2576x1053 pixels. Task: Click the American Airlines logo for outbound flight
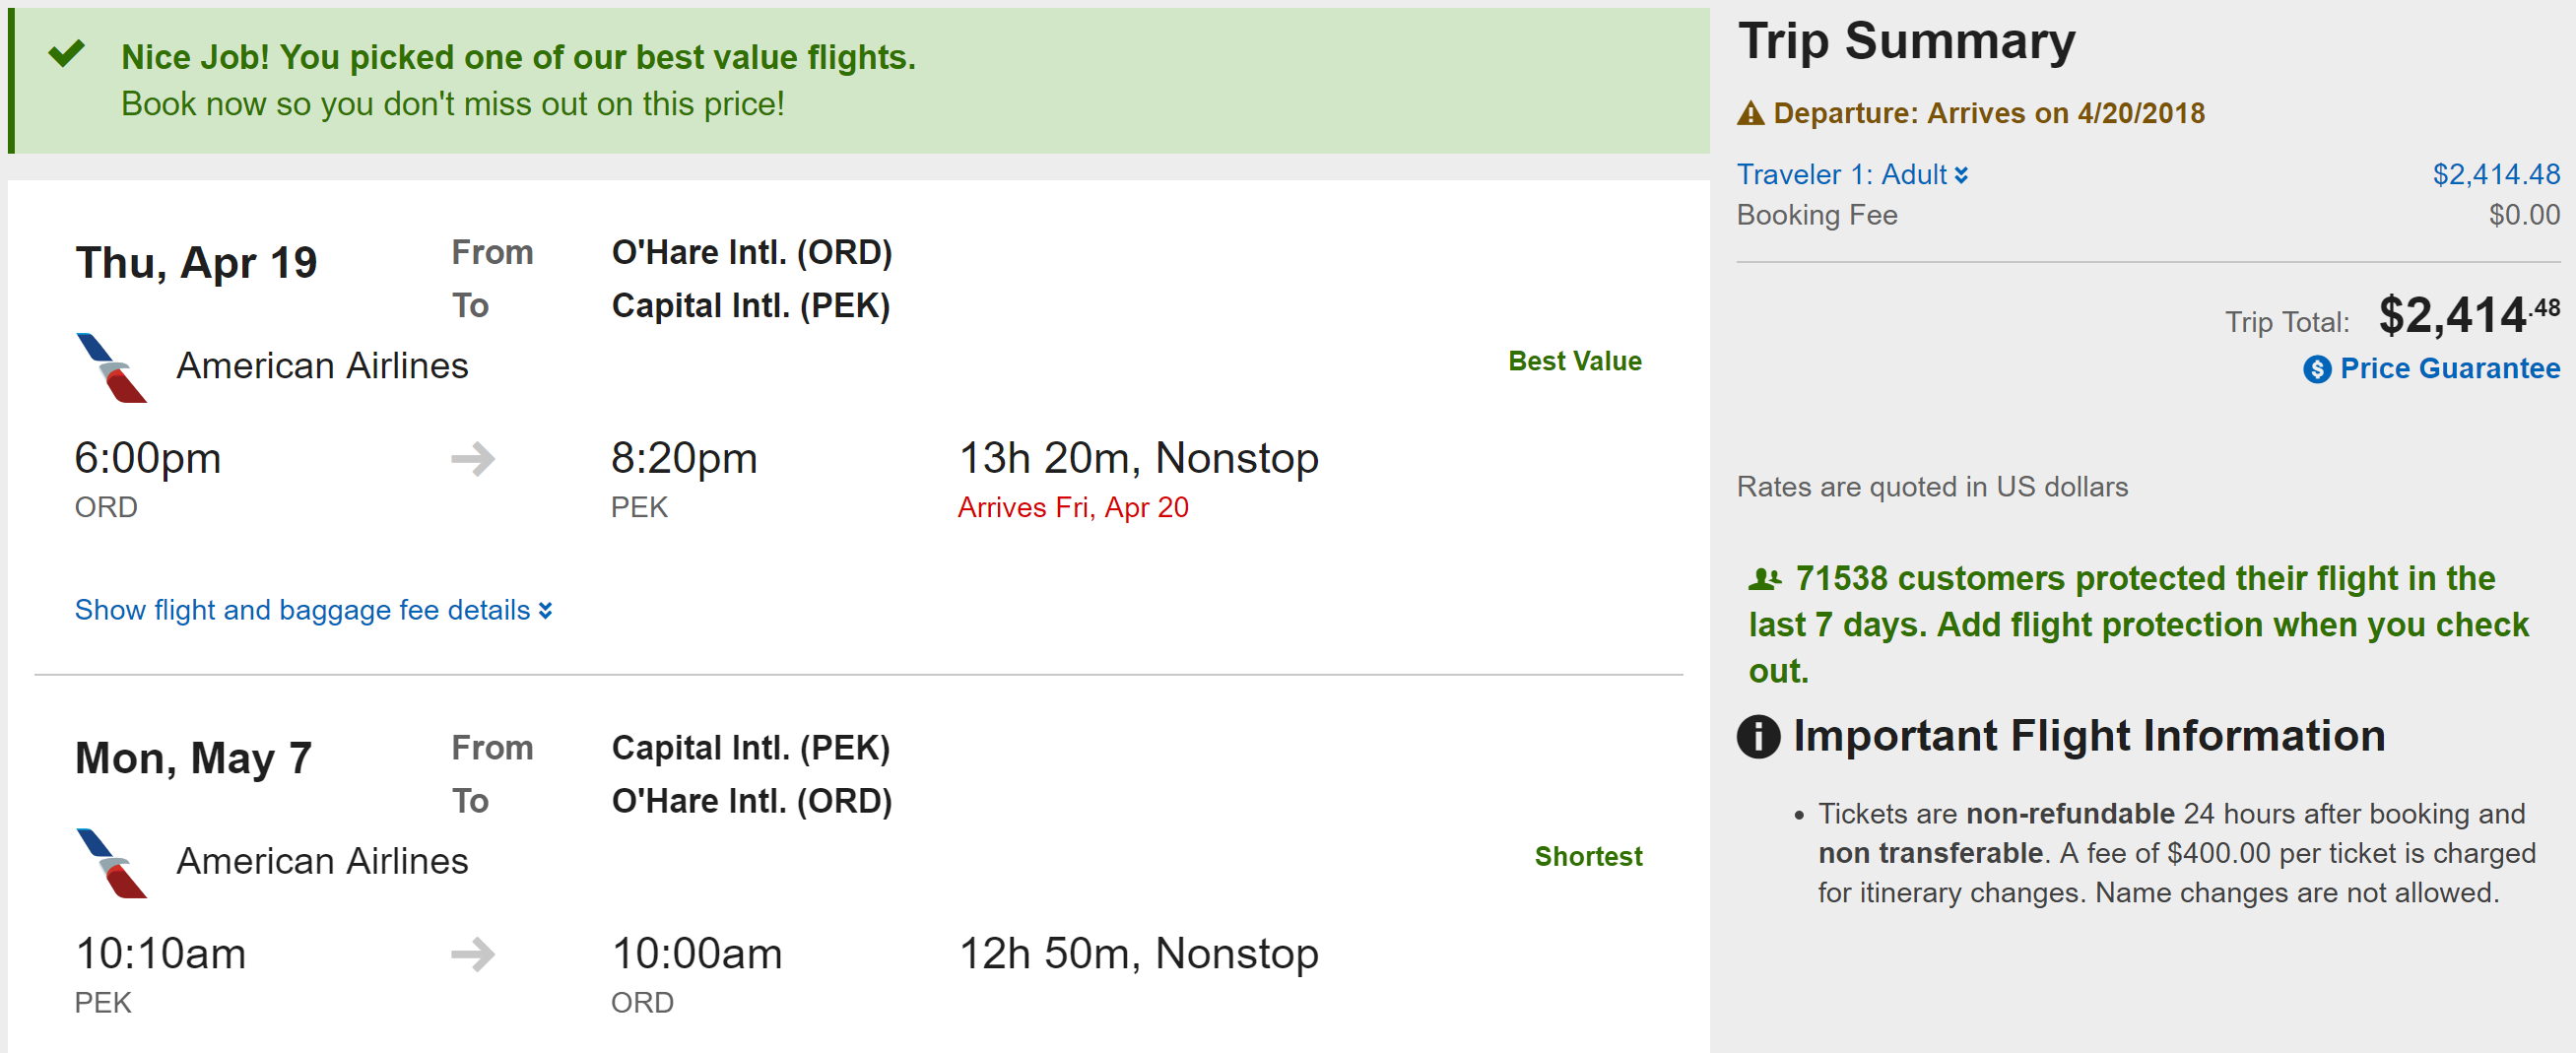tap(112, 368)
